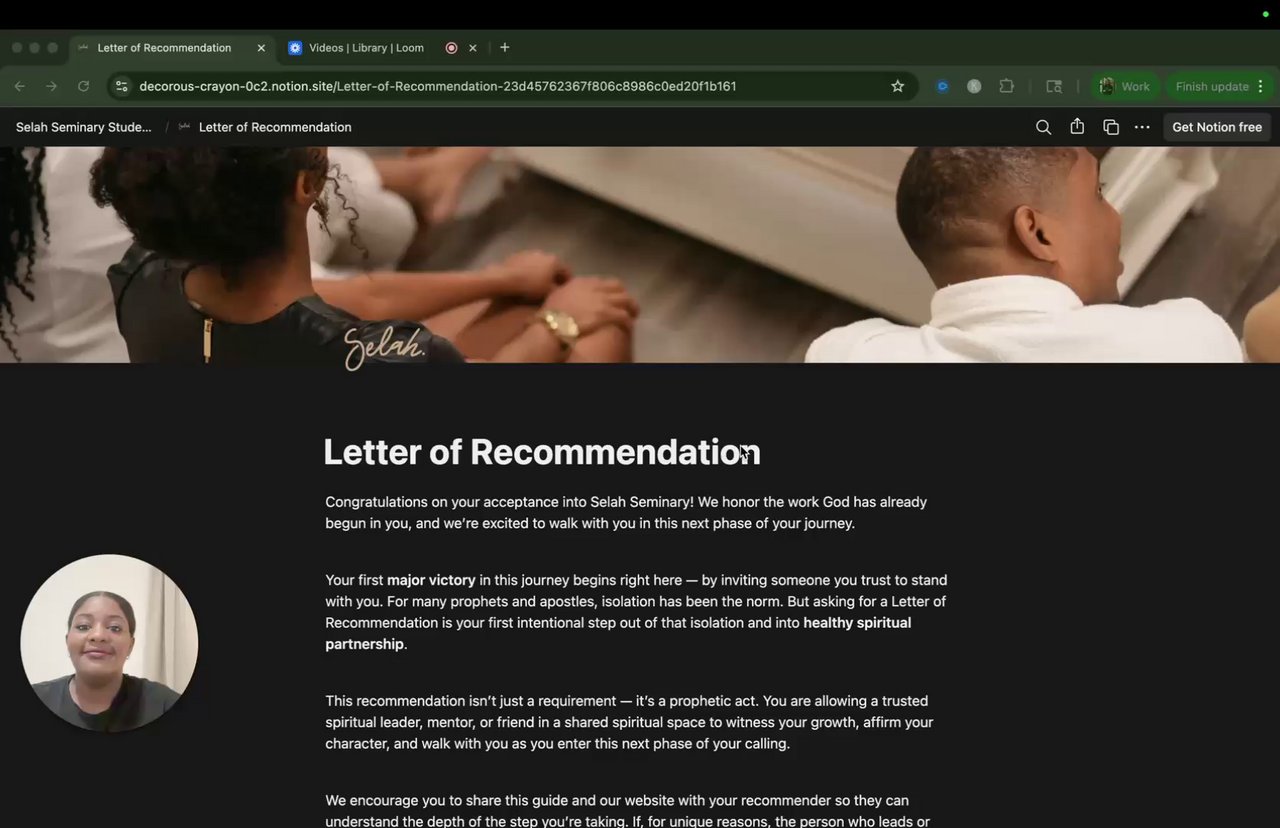Expand Chrome menu beside Finish update

tap(1260, 86)
